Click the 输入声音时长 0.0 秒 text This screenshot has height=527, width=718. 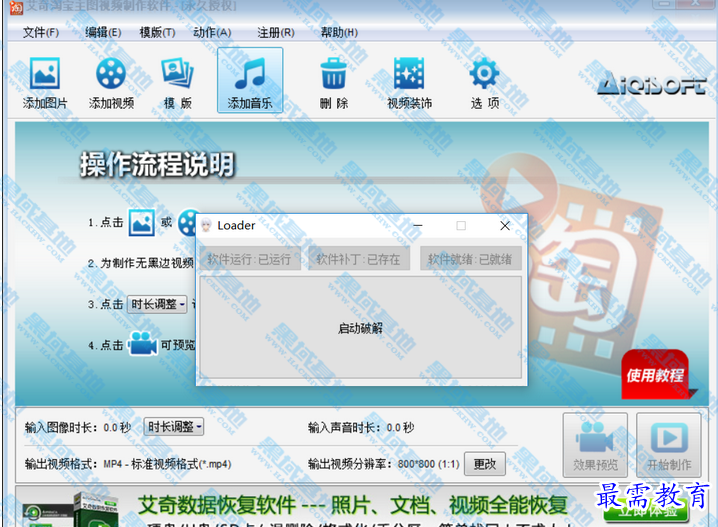click(x=361, y=428)
